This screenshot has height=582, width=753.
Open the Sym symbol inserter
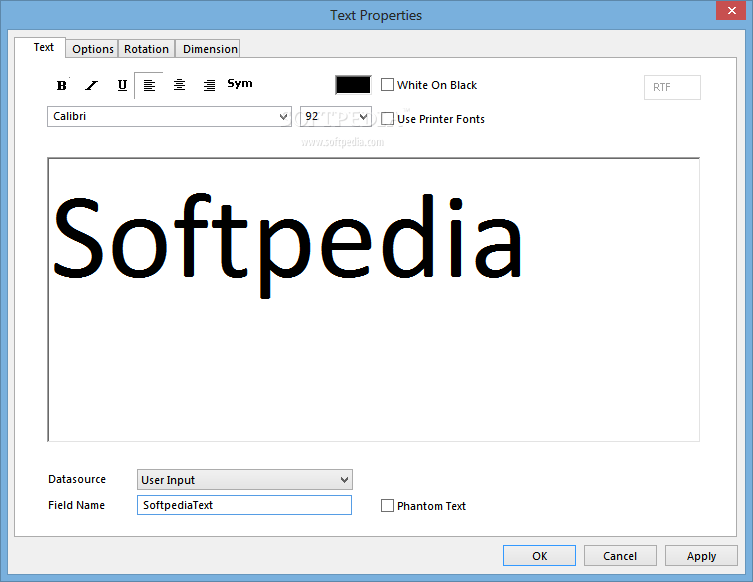pos(240,84)
